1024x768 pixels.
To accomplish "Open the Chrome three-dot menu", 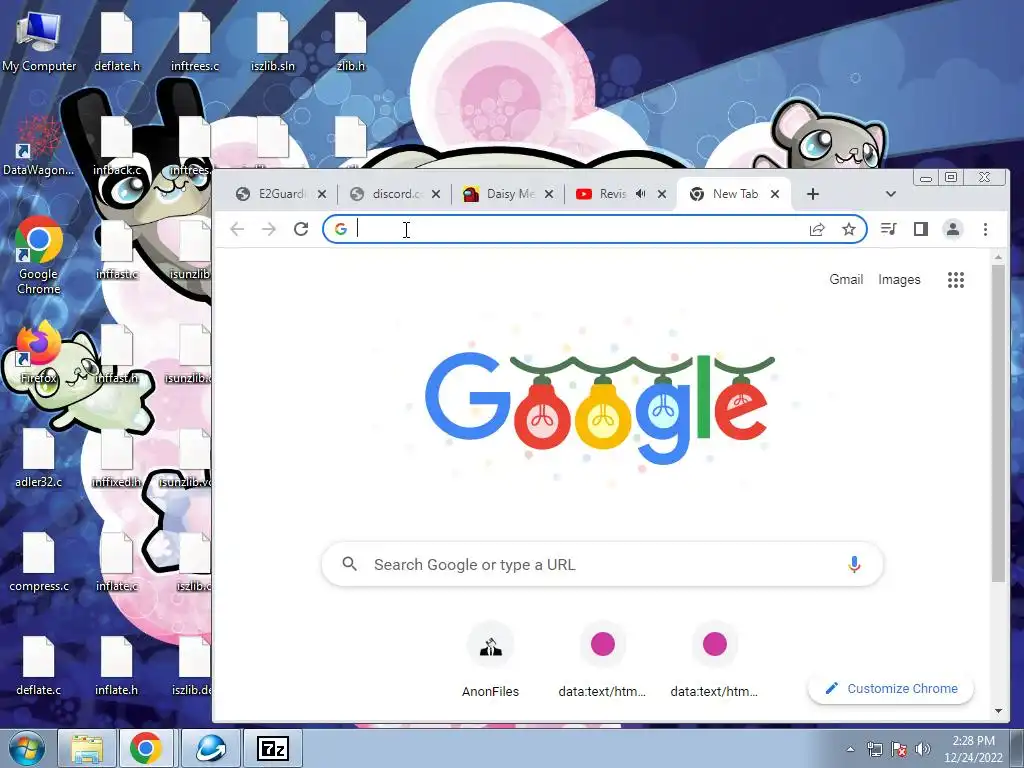I will click(985, 229).
